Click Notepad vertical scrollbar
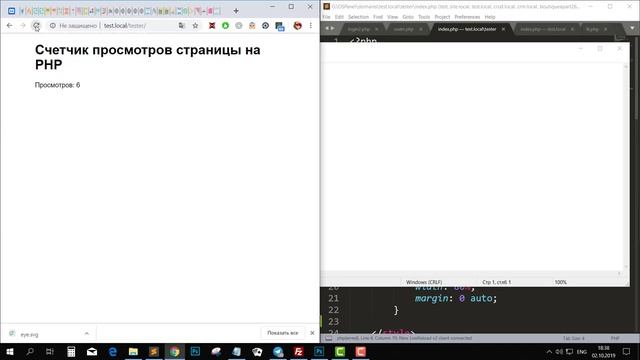This screenshot has width=640, height=360. pos(626,167)
